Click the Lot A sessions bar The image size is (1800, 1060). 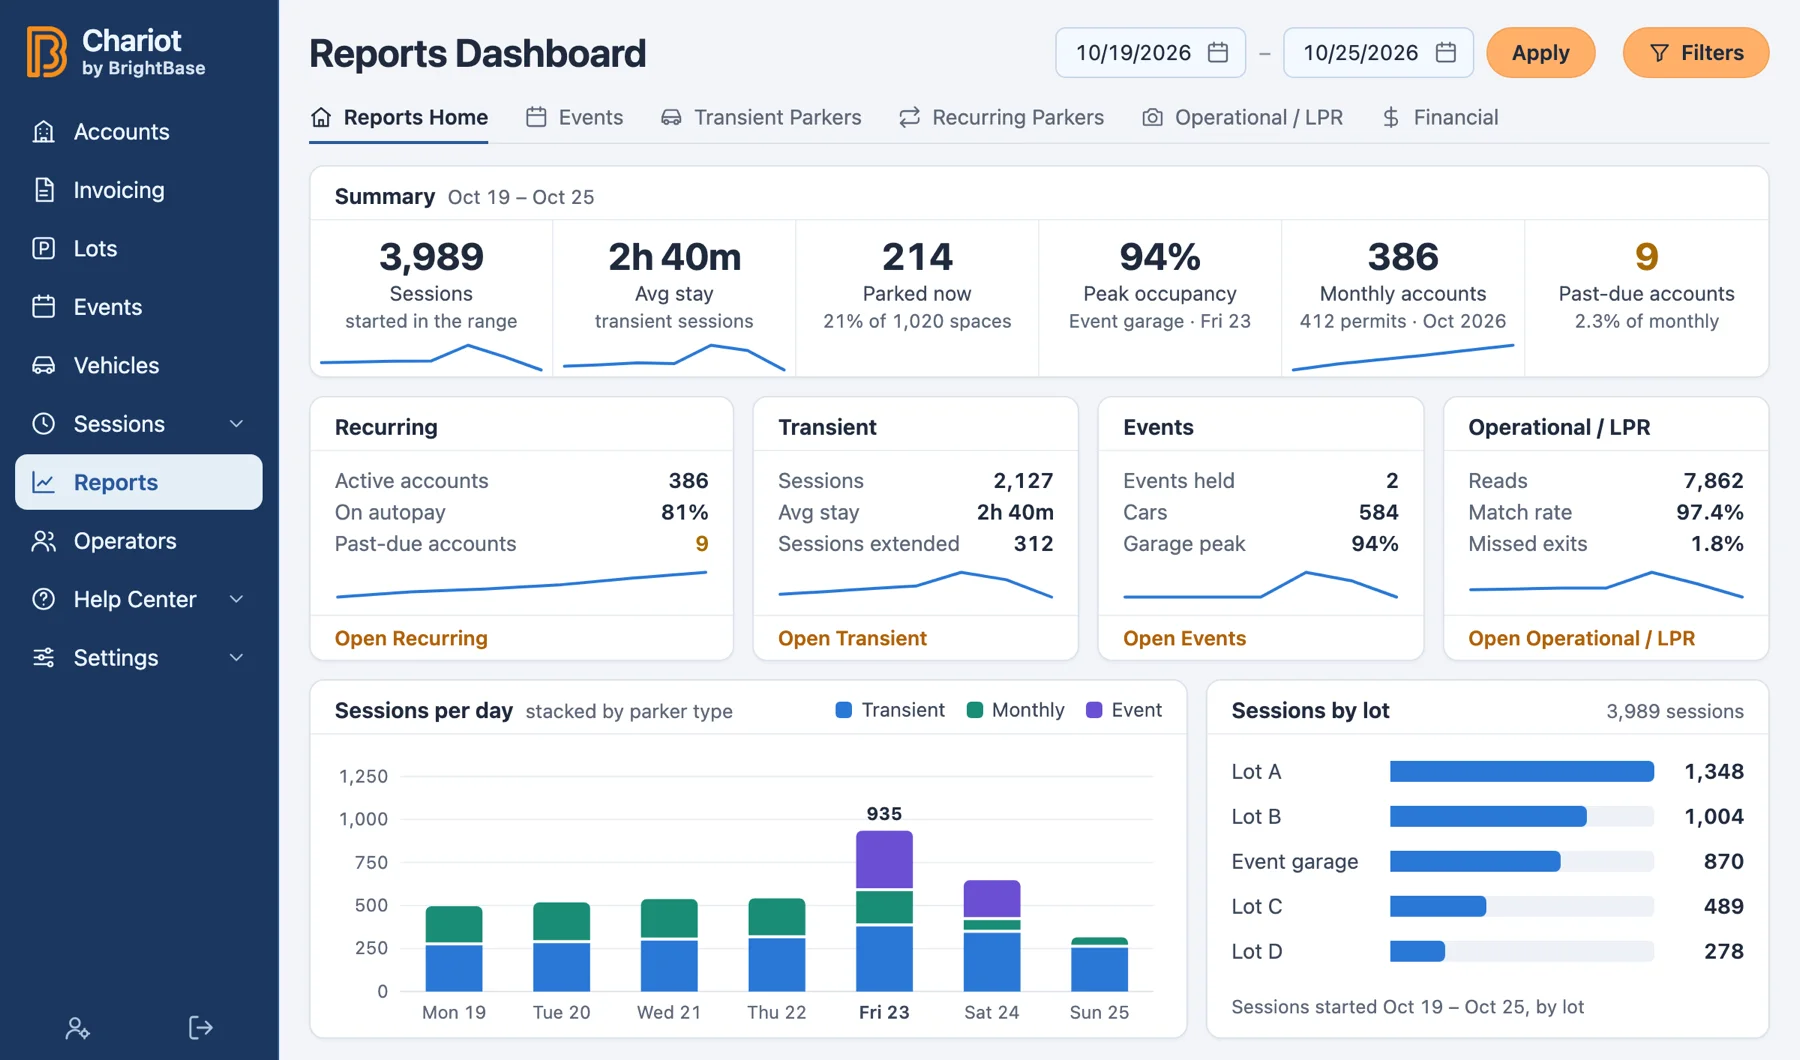[1521, 771]
